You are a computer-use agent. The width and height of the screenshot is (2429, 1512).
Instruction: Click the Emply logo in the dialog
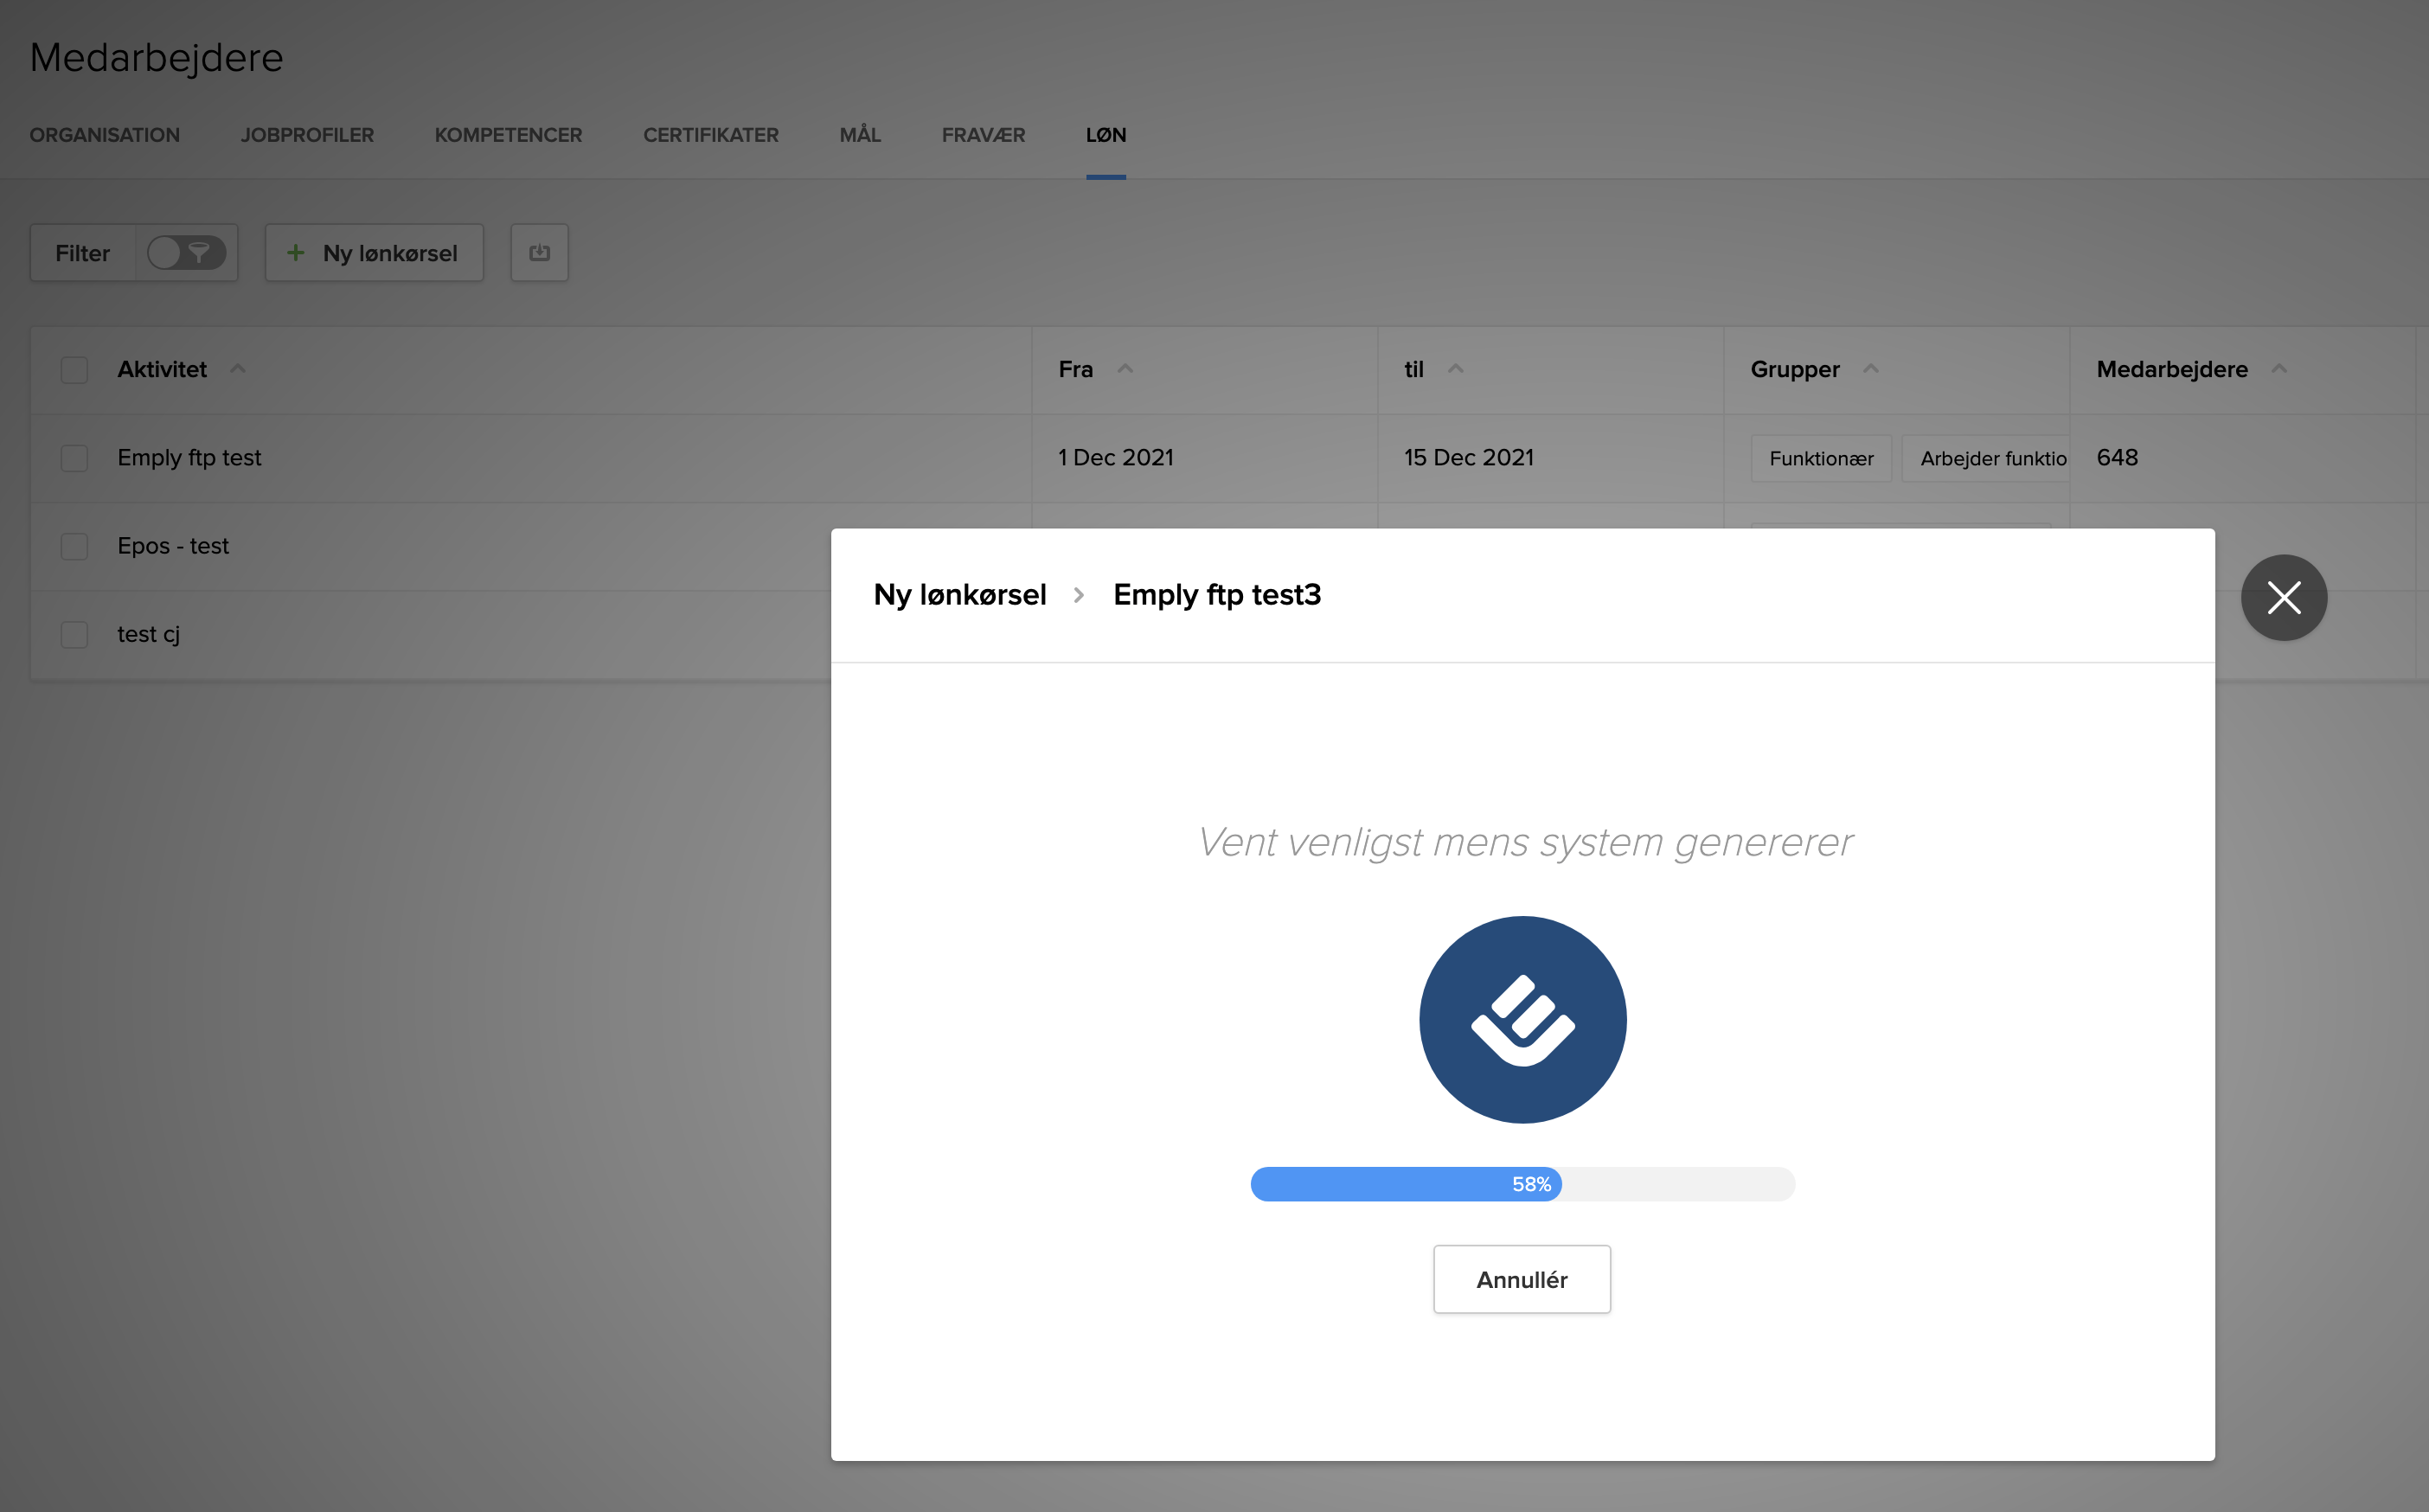[x=1522, y=1020]
